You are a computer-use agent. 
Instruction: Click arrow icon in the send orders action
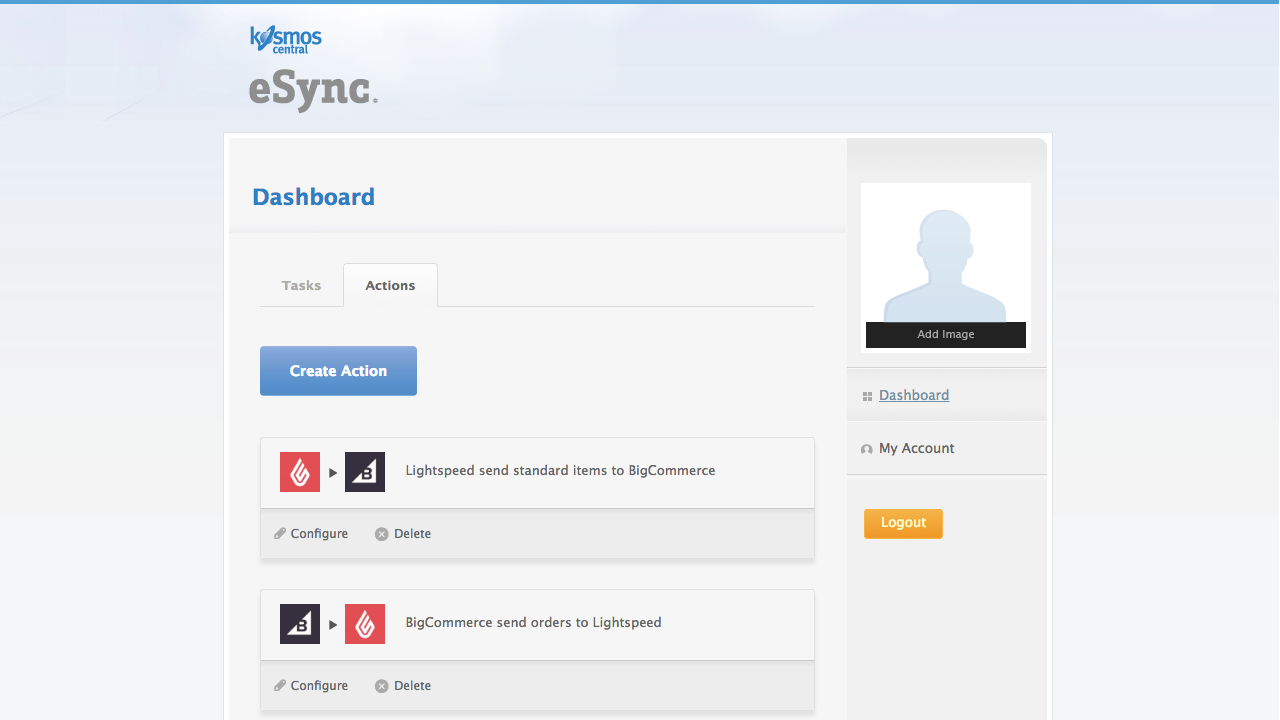click(x=333, y=625)
